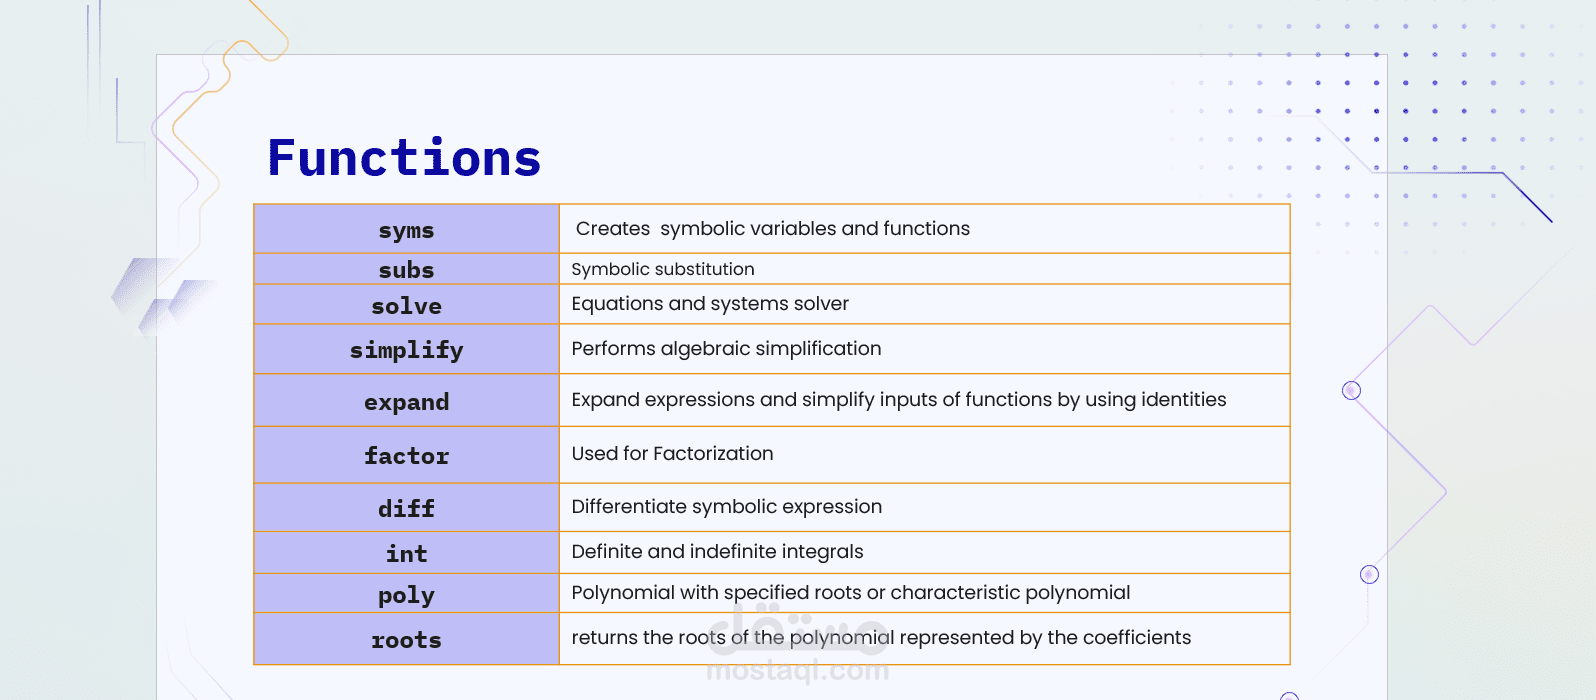Select the syms function cell

[406, 229]
